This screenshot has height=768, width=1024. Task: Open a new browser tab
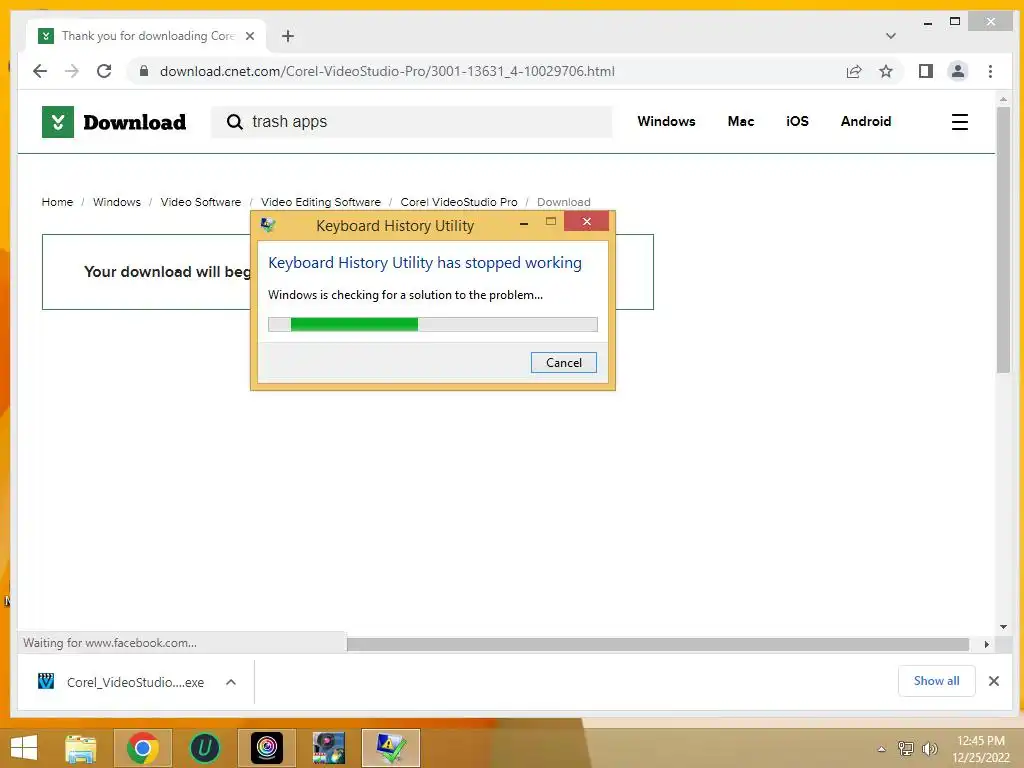(x=287, y=36)
